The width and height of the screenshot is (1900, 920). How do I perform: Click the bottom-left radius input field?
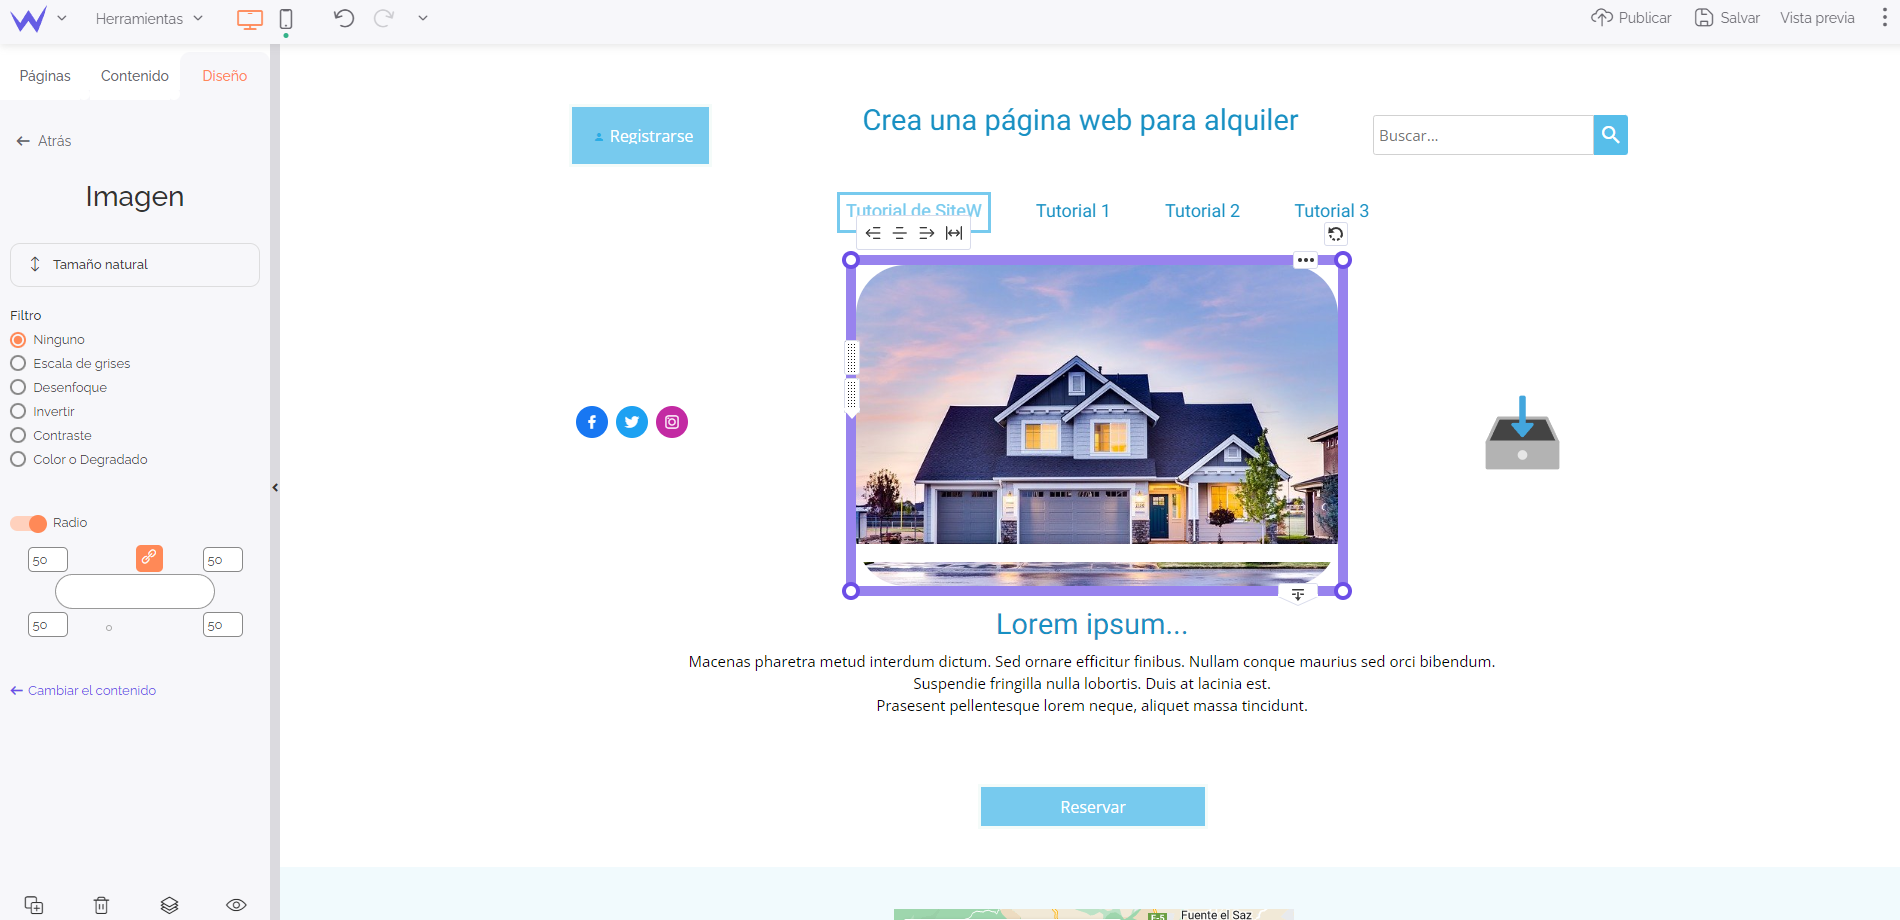[x=48, y=625]
